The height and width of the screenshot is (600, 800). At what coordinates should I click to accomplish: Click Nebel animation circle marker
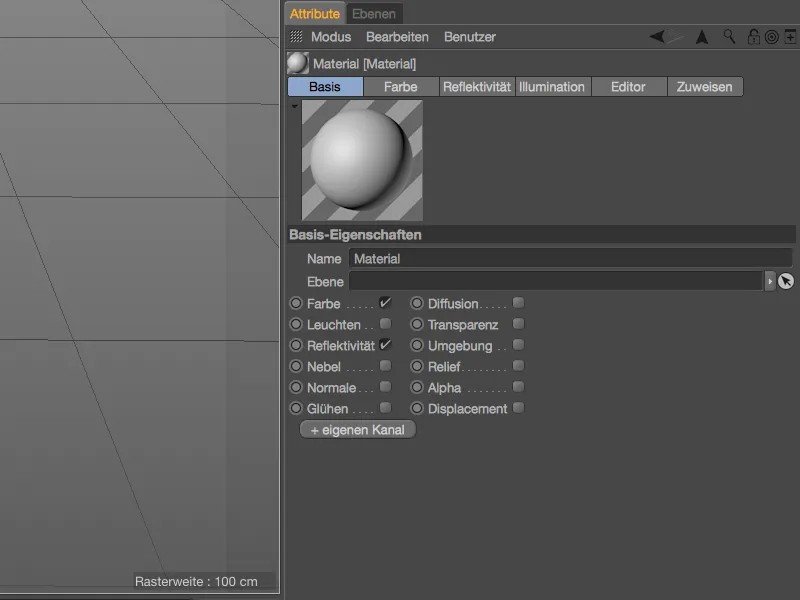pyautogui.click(x=296, y=366)
